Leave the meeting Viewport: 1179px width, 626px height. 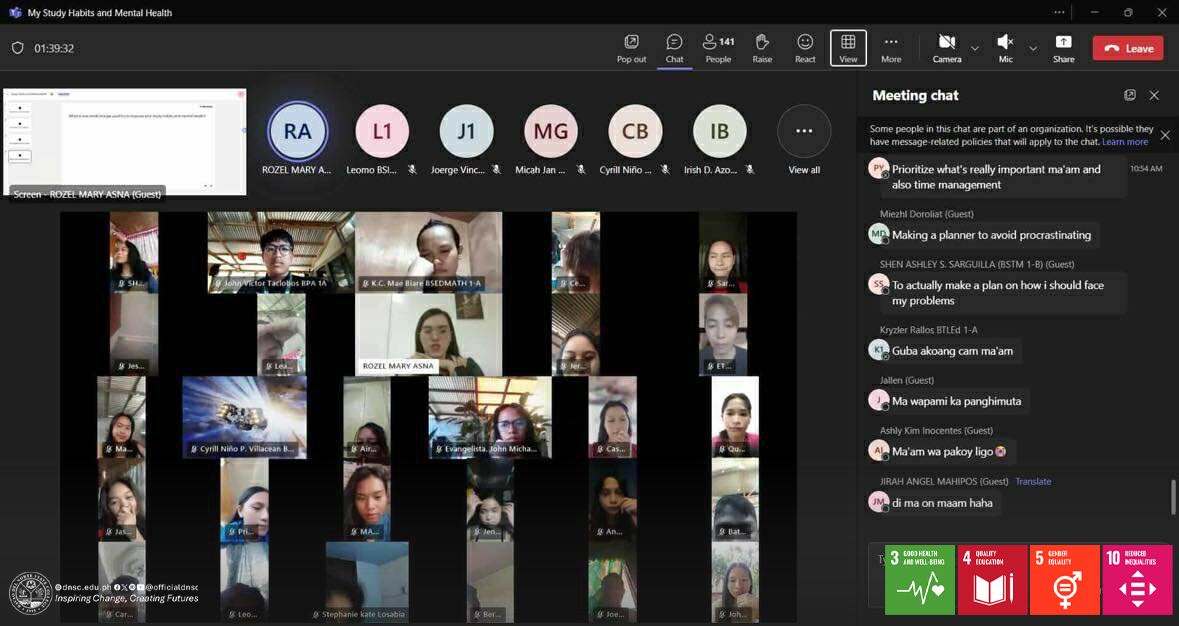coord(1128,48)
